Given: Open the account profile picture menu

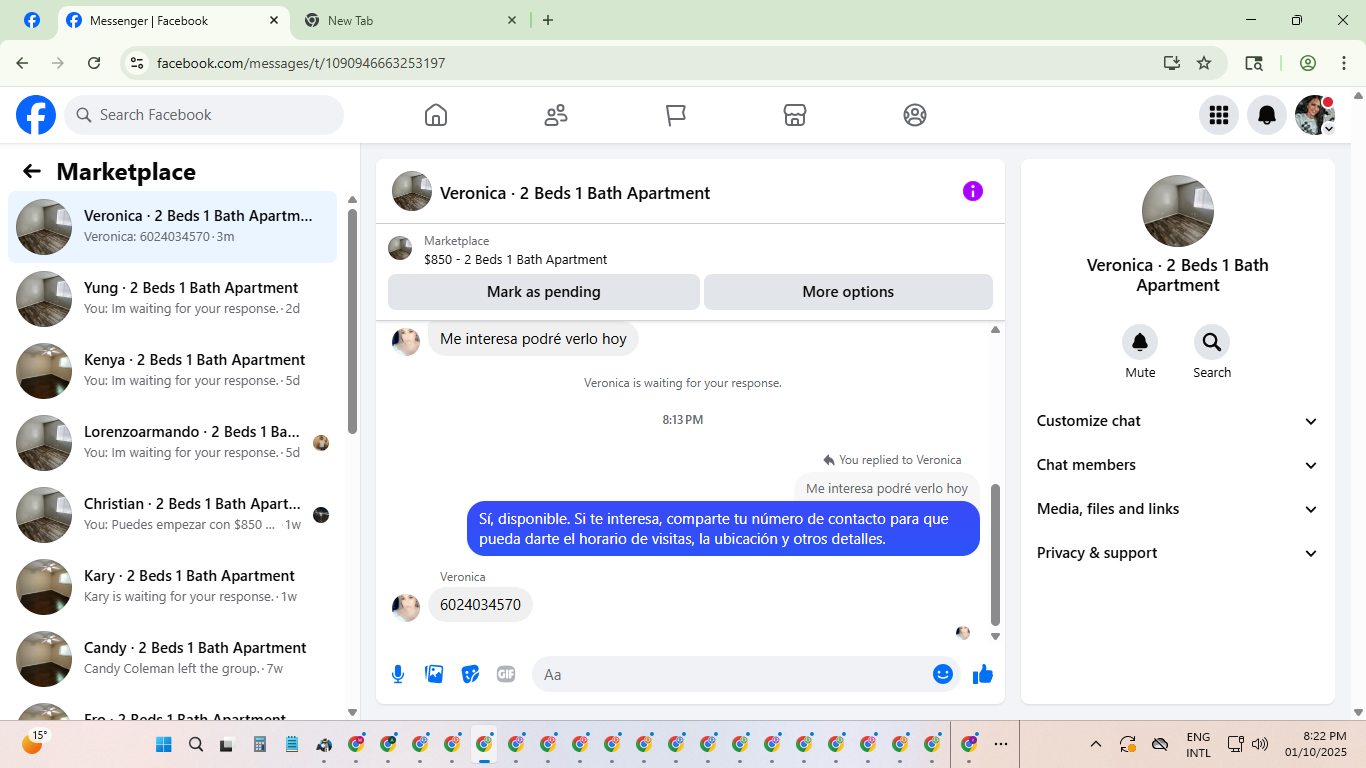Looking at the screenshot, I should (1315, 115).
